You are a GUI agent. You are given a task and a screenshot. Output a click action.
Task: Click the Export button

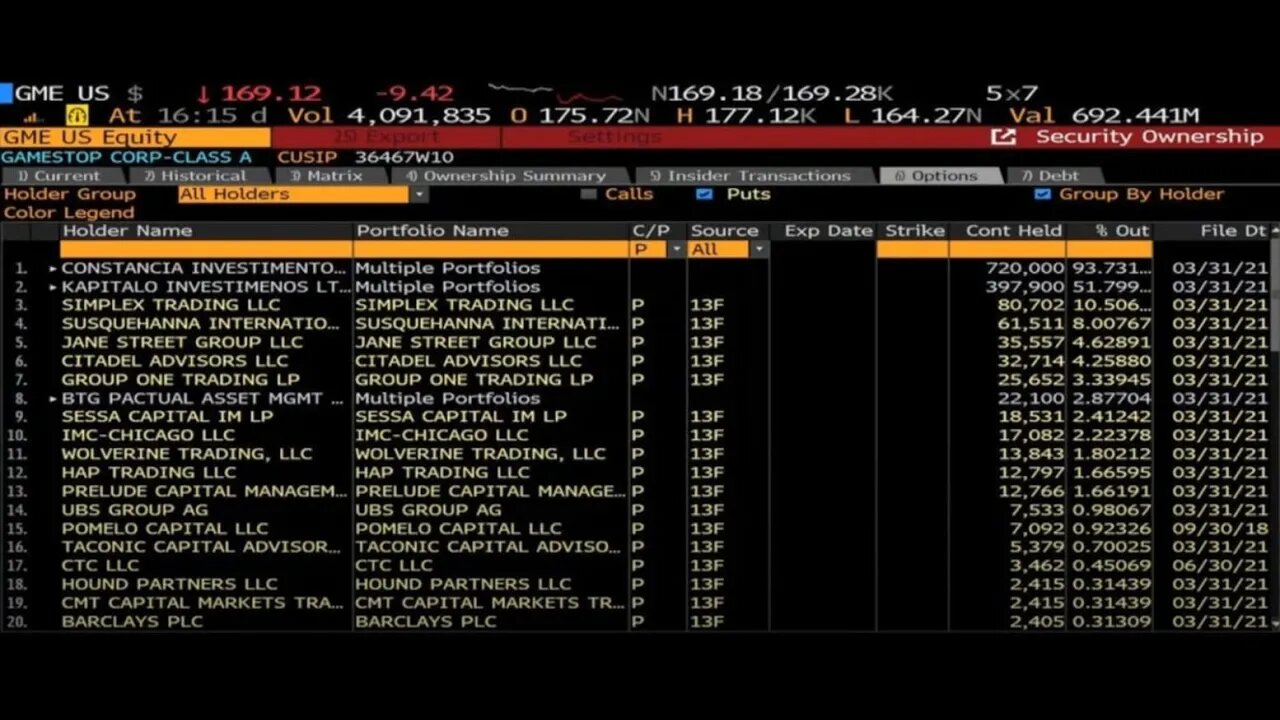pyautogui.click(x=385, y=137)
